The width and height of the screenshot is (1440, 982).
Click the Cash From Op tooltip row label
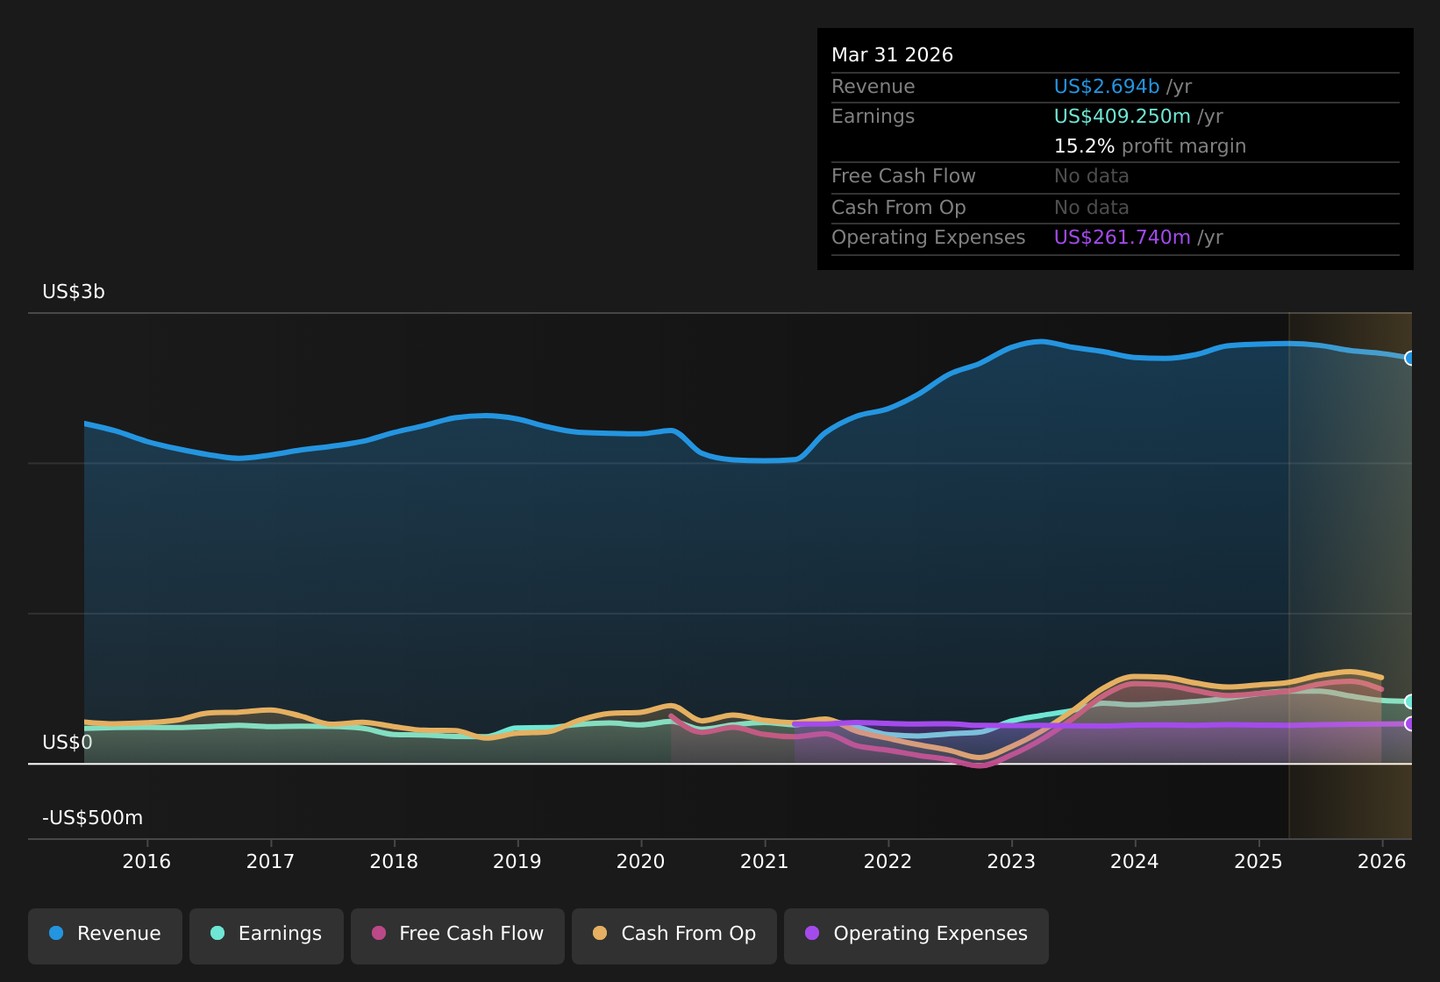[898, 207]
